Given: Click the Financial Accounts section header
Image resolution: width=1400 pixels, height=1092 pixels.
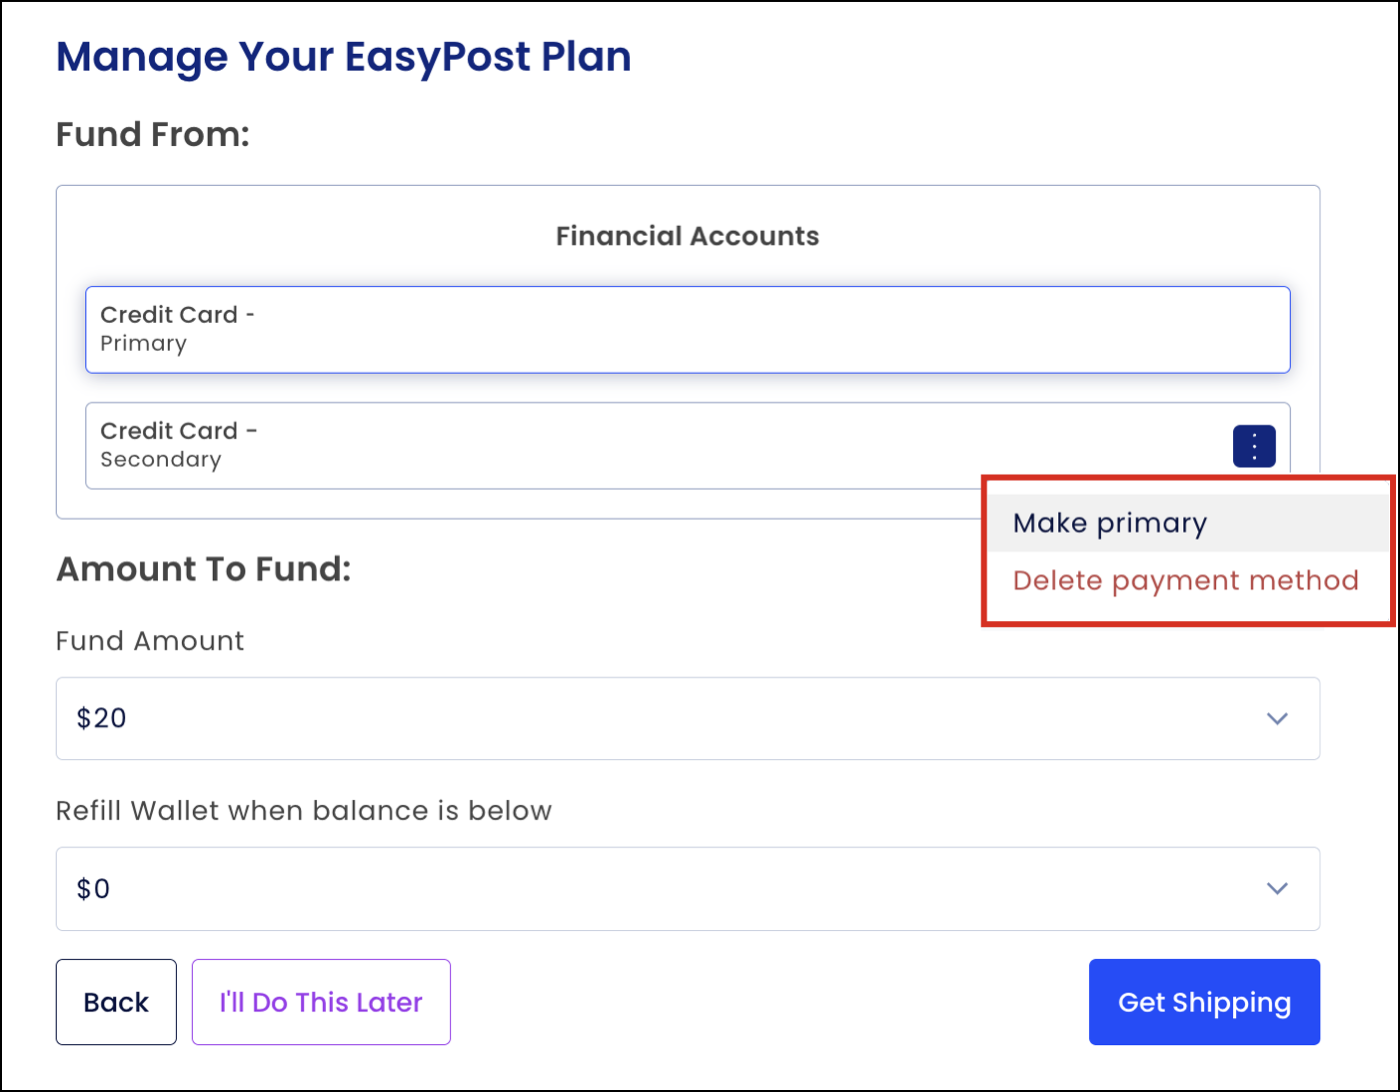Looking at the screenshot, I should 688,235.
